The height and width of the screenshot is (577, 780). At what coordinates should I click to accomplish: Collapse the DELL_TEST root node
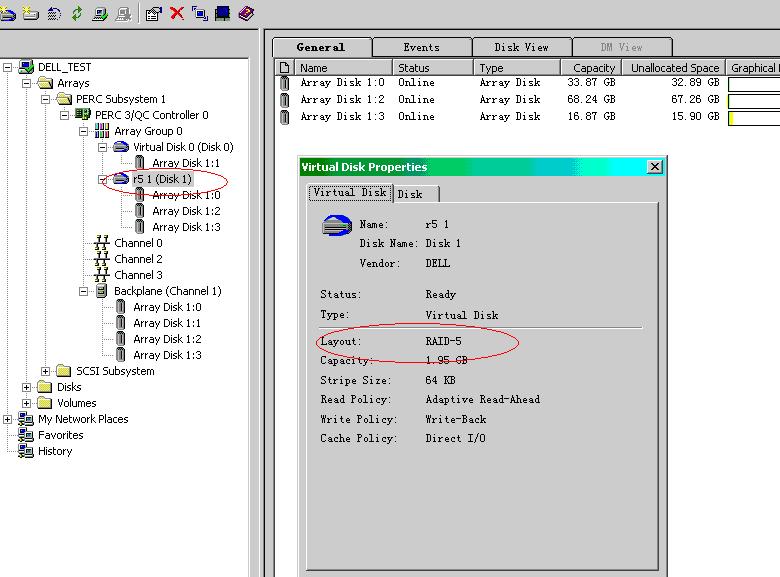click(7, 67)
